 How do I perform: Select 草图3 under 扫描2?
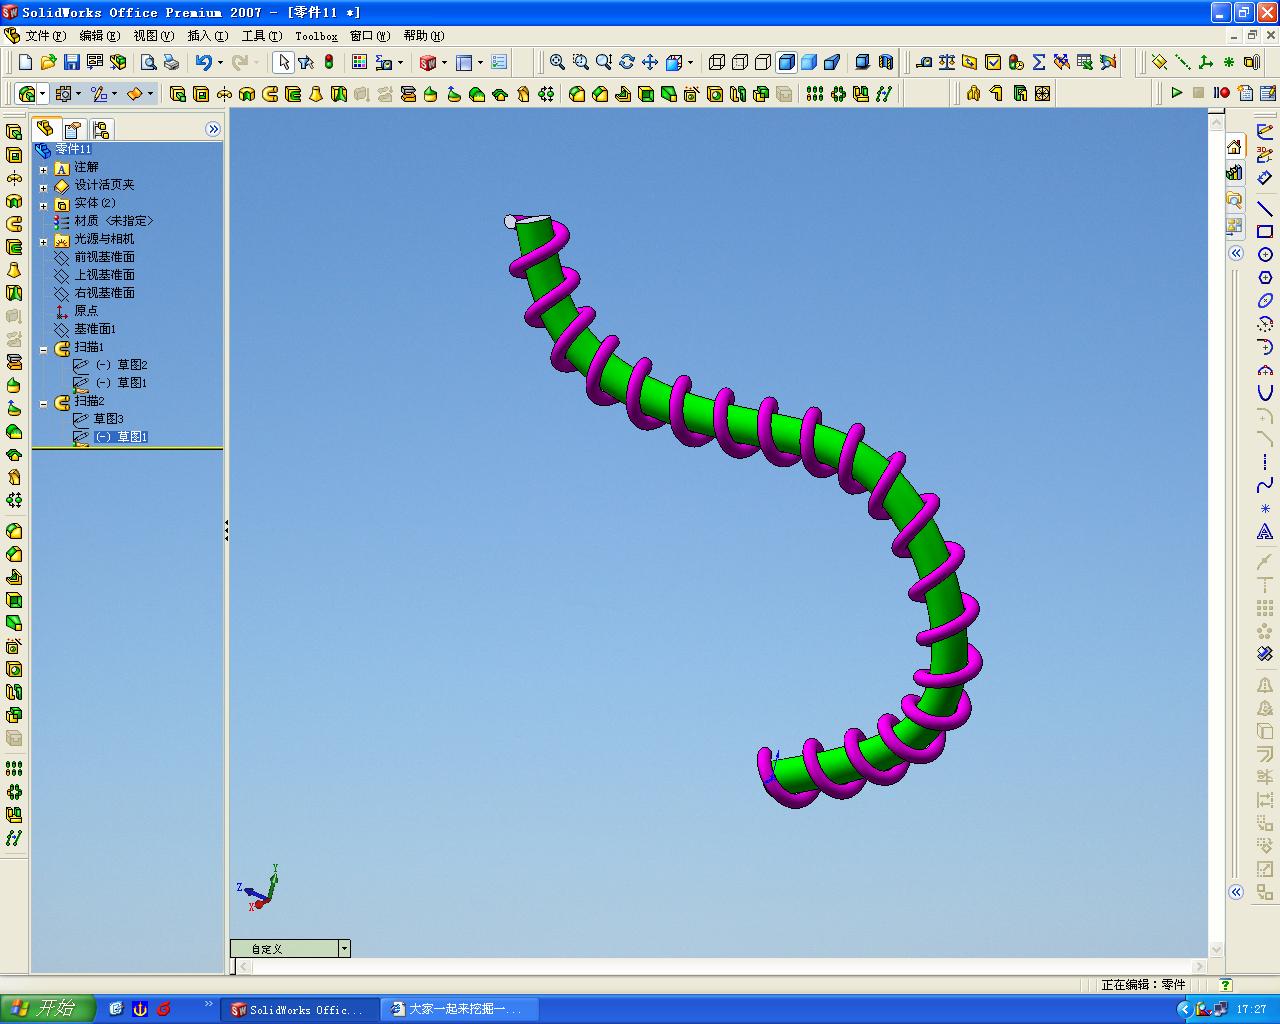pyautogui.click(x=108, y=419)
